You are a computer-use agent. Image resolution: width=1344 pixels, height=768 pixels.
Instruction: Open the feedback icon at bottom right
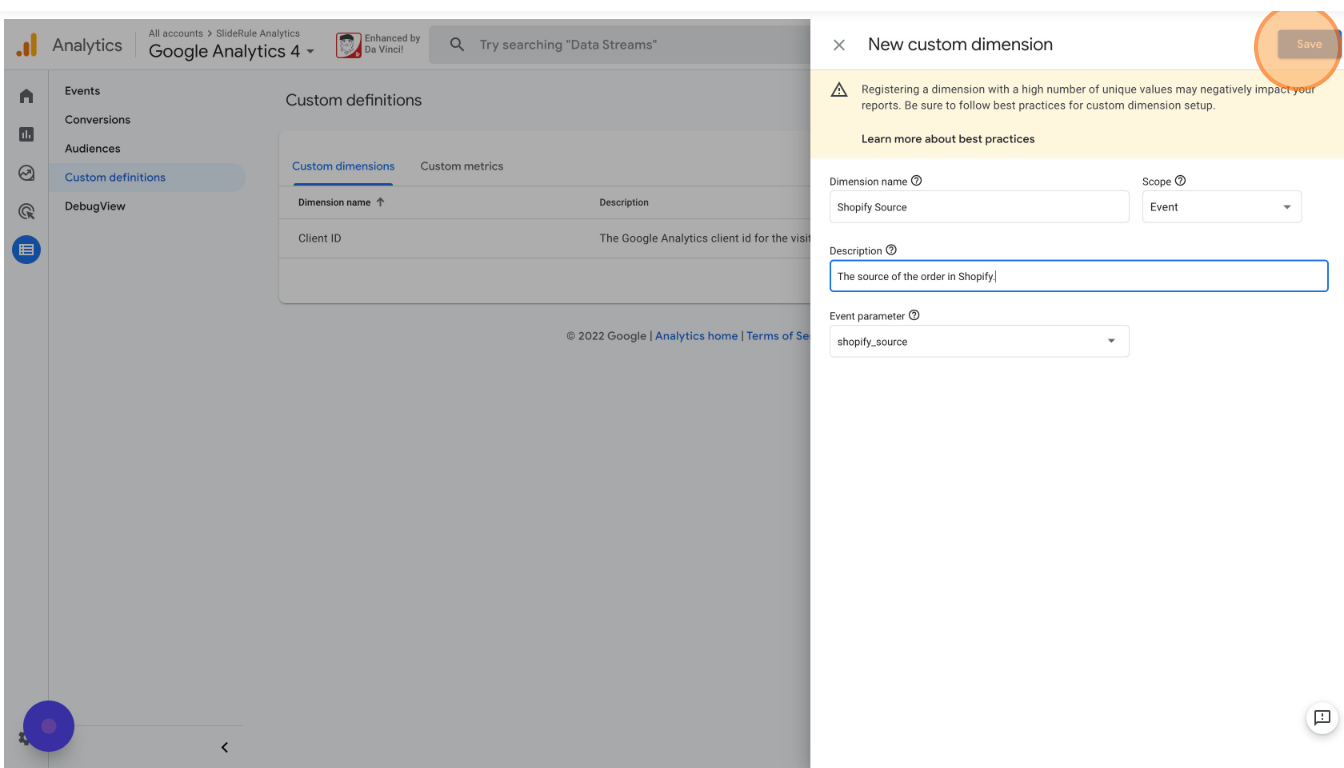pyautogui.click(x=1321, y=717)
